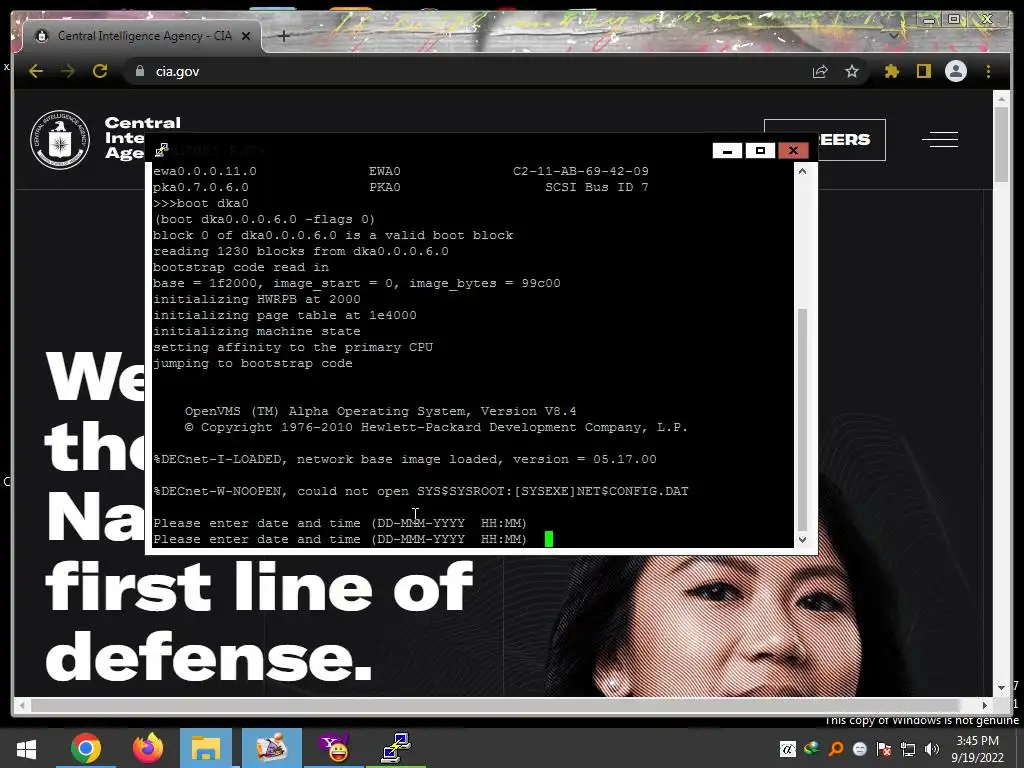1024x768 pixels.
Task: Click the Copyright 1976-2010 Hewlett-Packard line
Action: click(436, 427)
